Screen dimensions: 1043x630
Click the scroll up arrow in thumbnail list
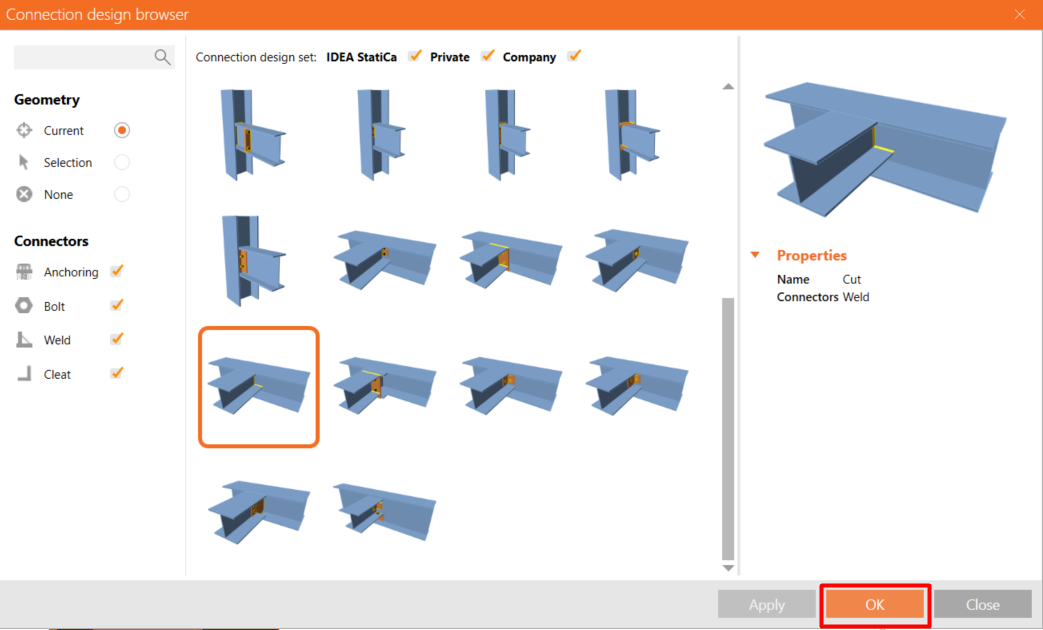point(728,86)
